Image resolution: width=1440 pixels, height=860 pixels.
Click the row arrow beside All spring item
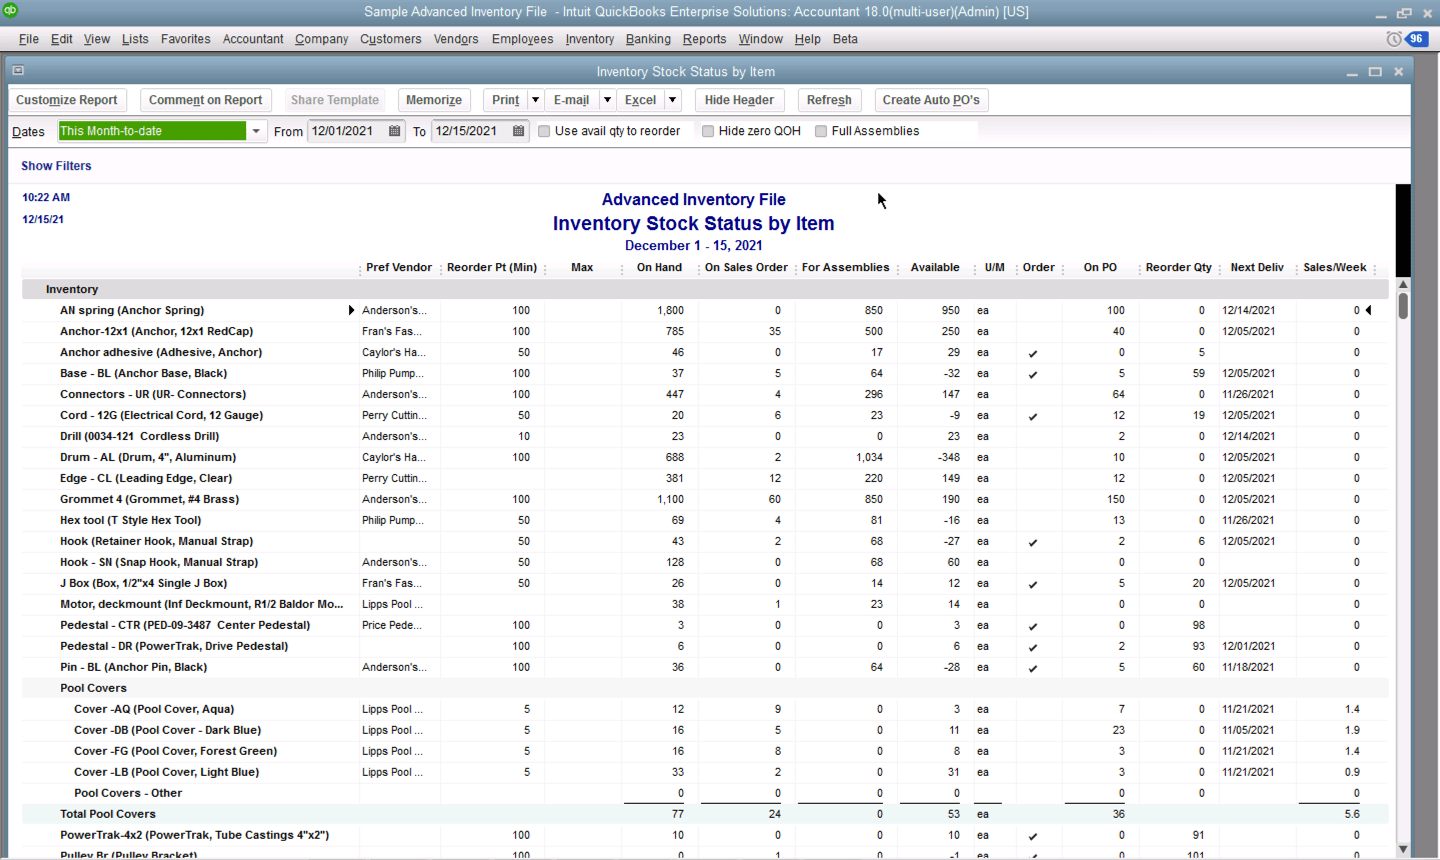(x=351, y=310)
